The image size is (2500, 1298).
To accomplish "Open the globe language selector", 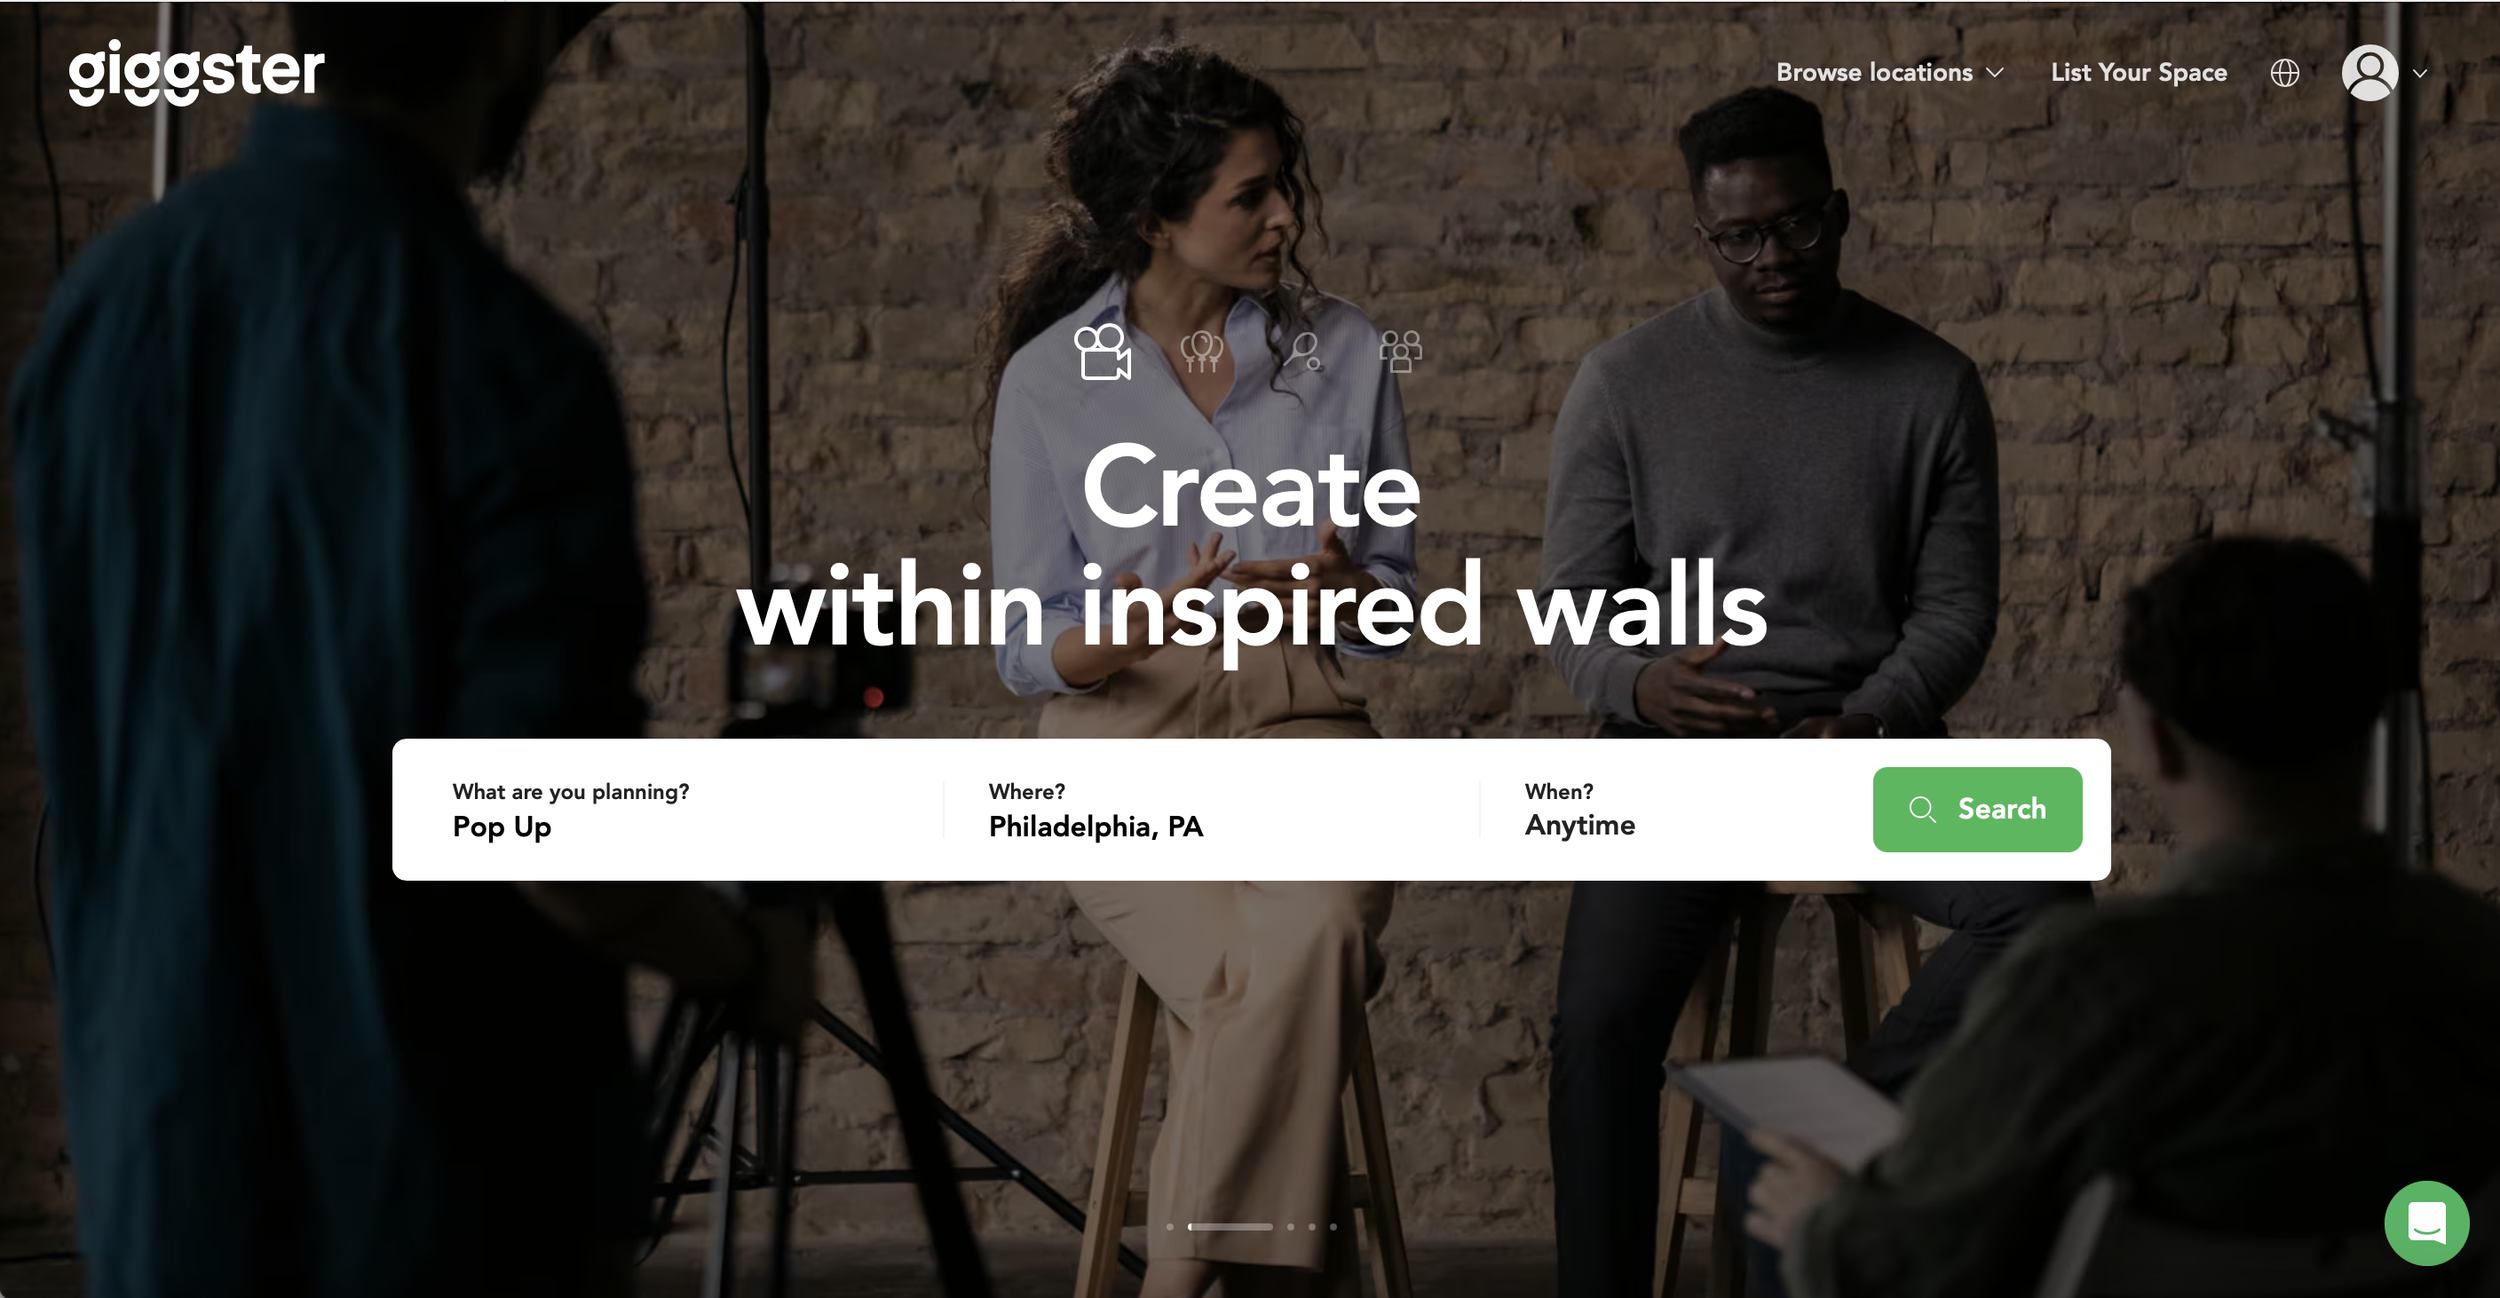I will (2285, 73).
